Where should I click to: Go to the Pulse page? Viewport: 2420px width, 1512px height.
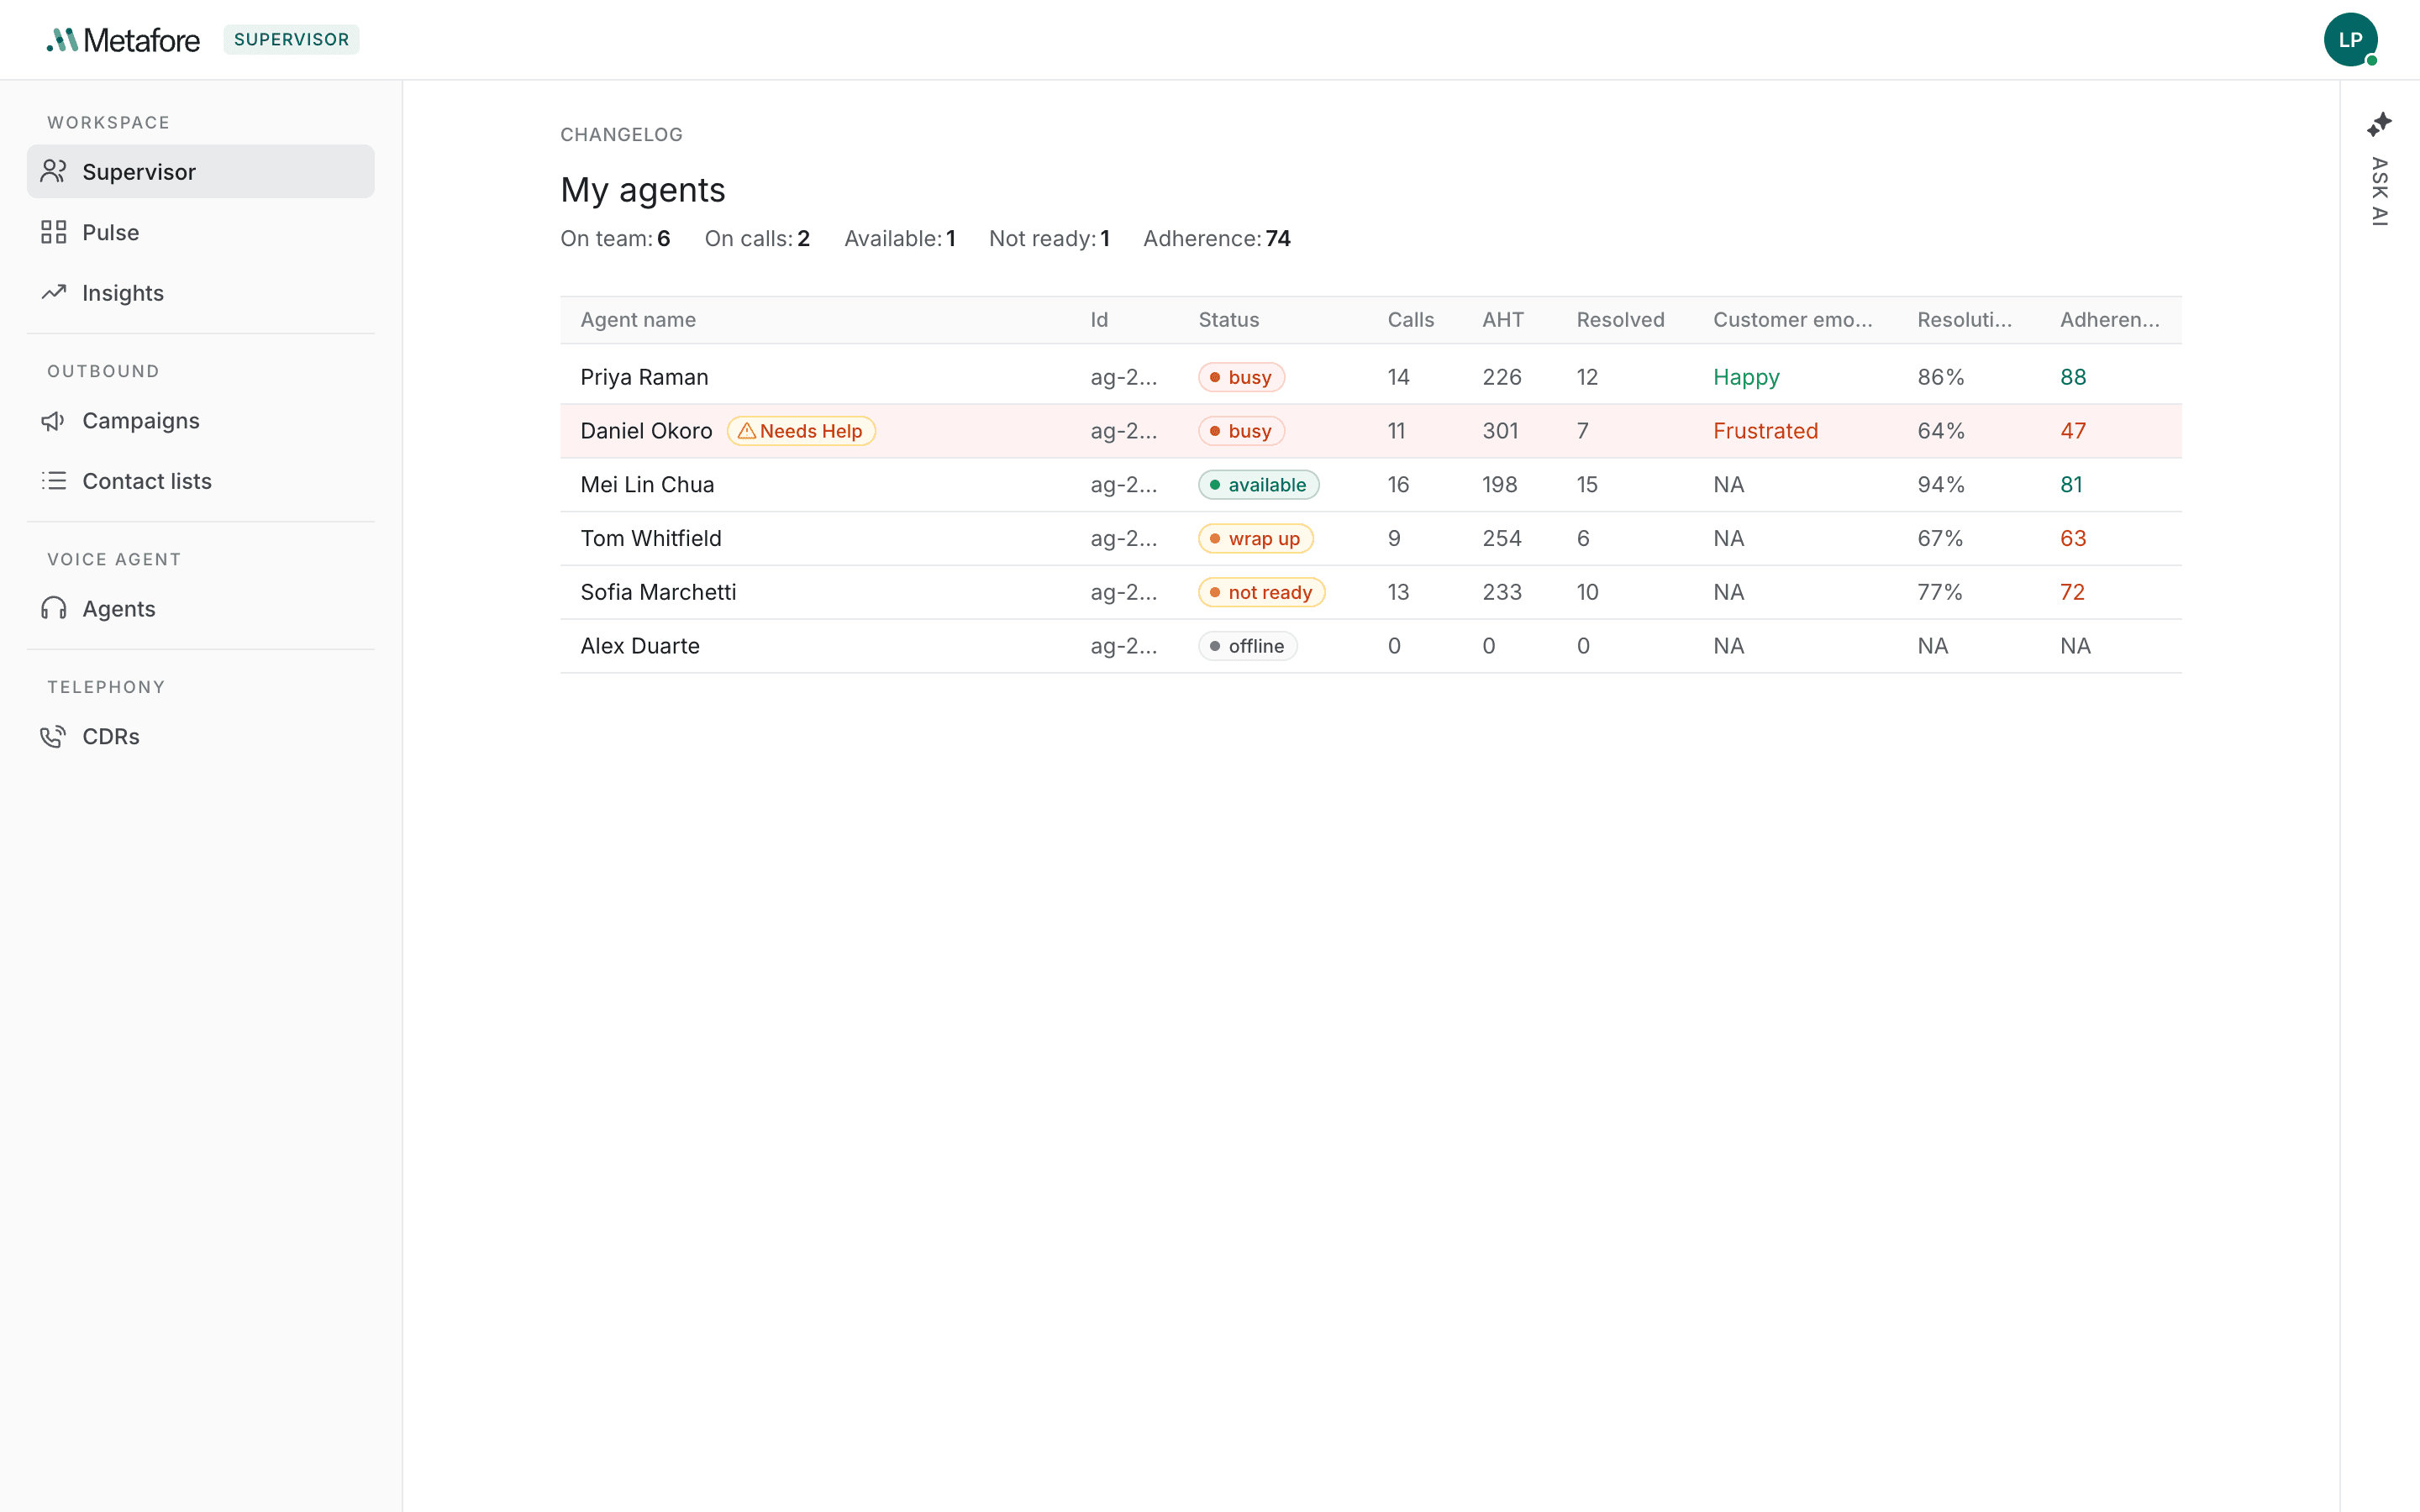(201, 232)
